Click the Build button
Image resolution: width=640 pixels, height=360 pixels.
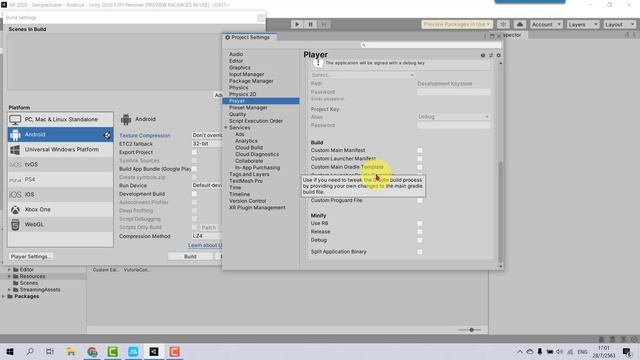(190, 257)
